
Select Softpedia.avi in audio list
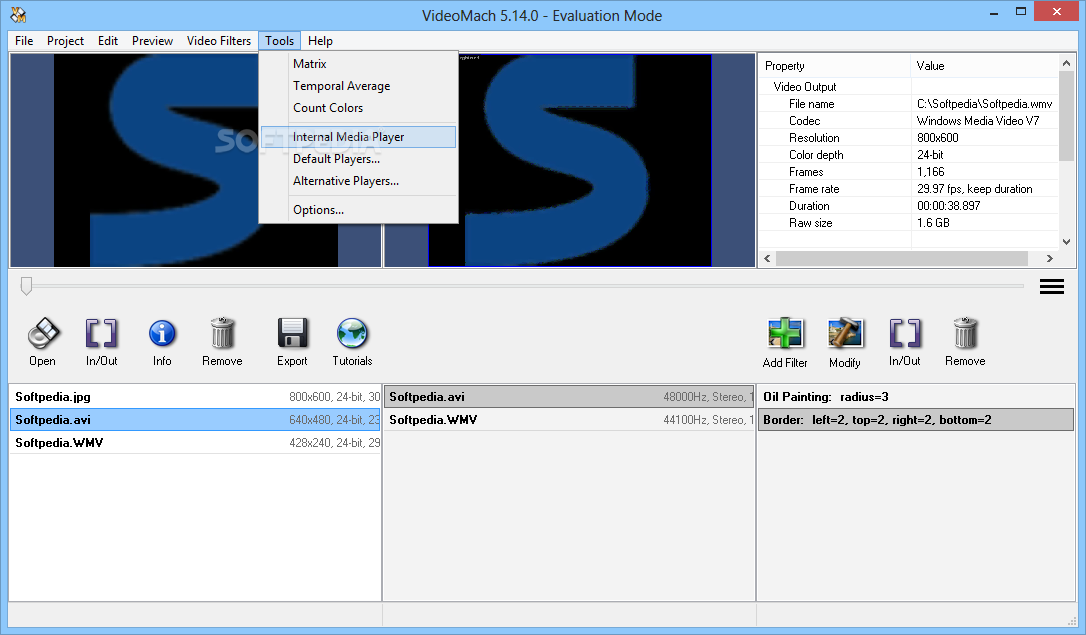pyautogui.click(x=569, y=397)
